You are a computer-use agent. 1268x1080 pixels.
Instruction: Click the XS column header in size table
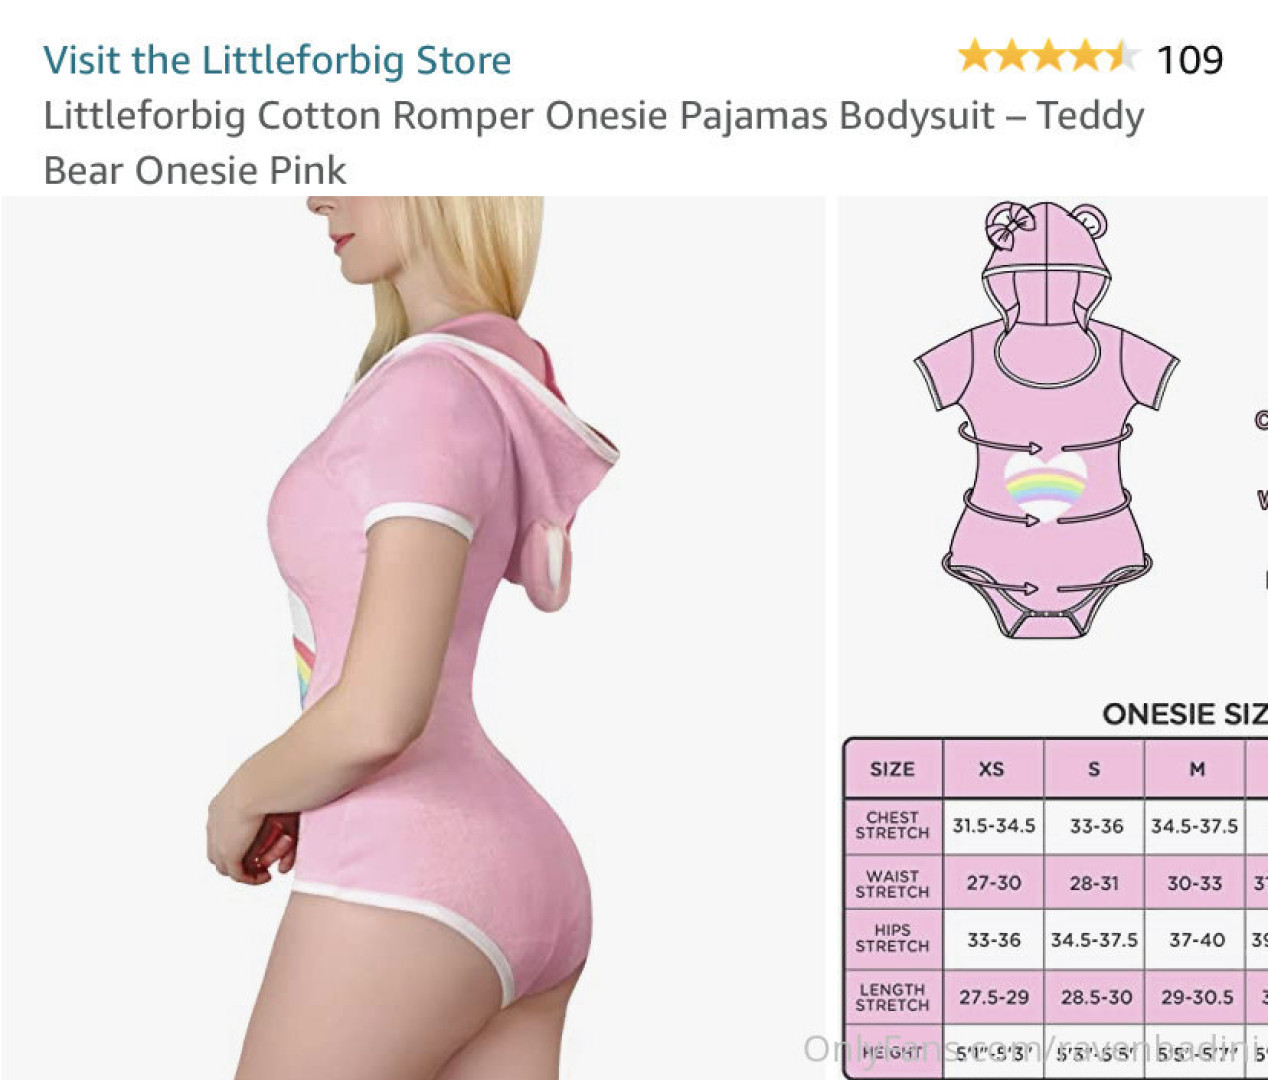[992, 769]
